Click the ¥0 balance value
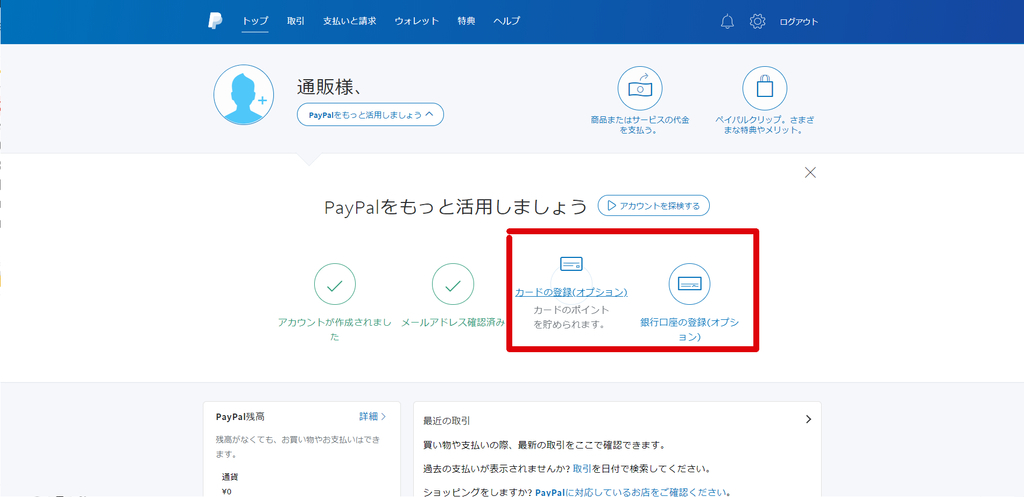 pos(227,492)
